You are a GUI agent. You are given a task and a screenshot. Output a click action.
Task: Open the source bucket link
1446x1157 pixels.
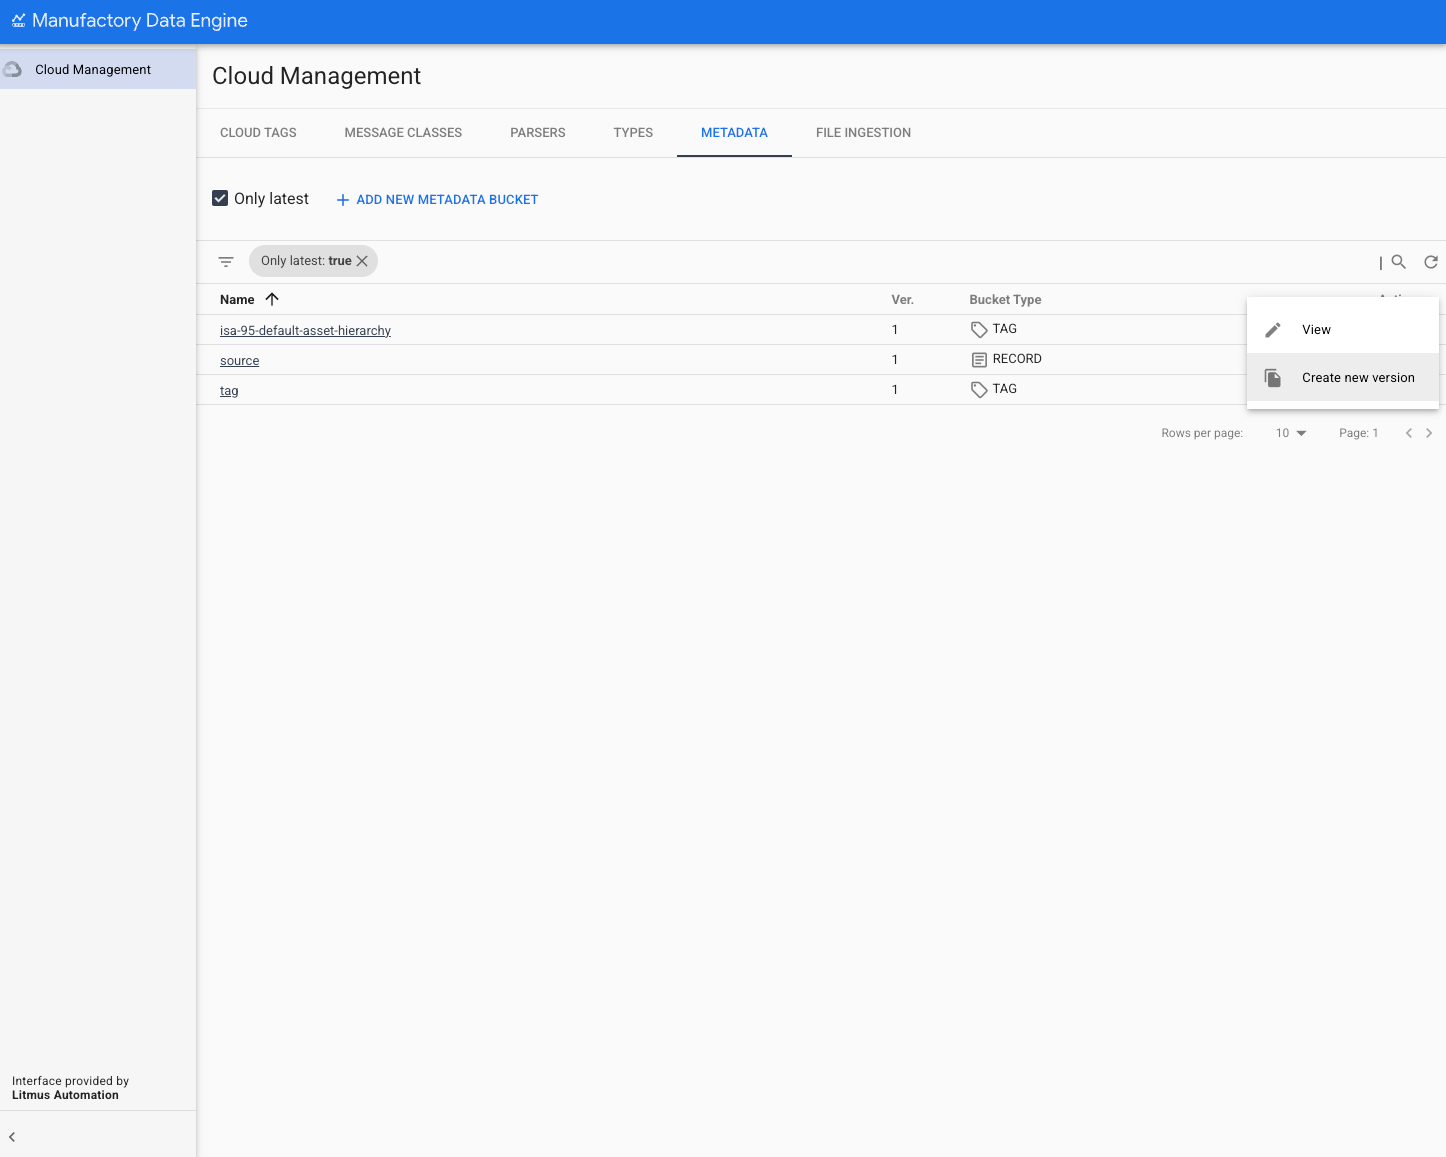coord(239,361)
